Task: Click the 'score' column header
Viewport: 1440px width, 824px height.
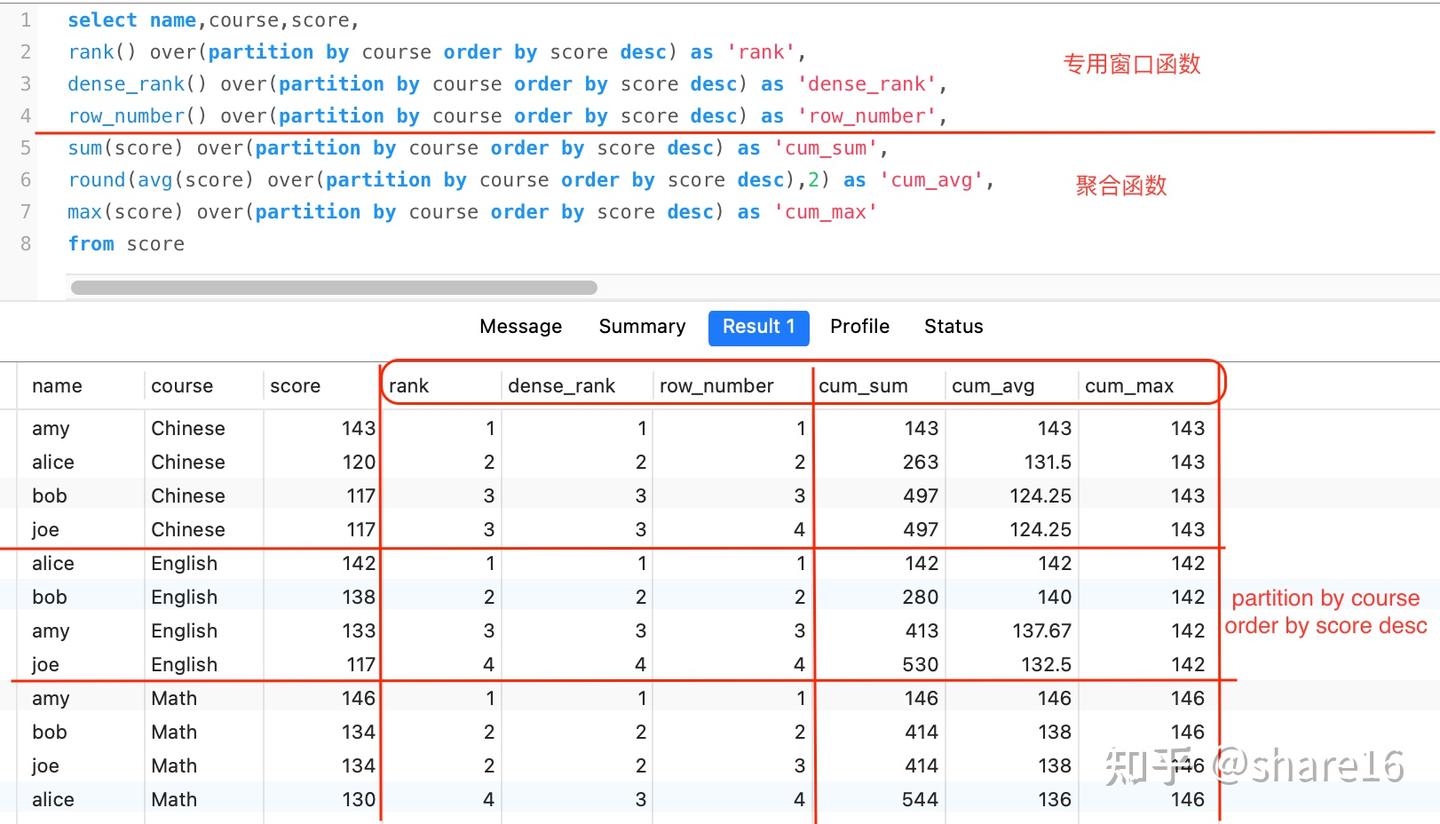Action: pyautogui.click(x=295, y=386)
